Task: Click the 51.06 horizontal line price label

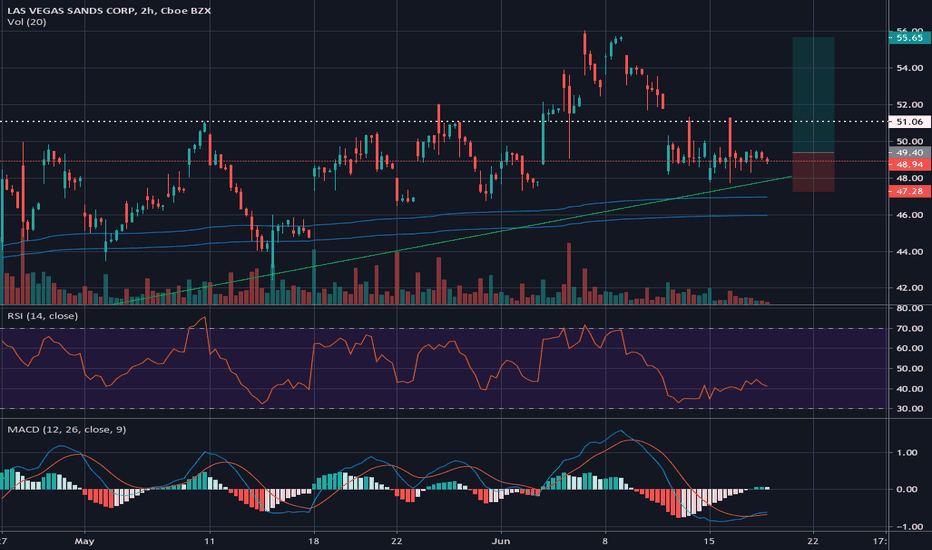Action: [x=909, y=122]
